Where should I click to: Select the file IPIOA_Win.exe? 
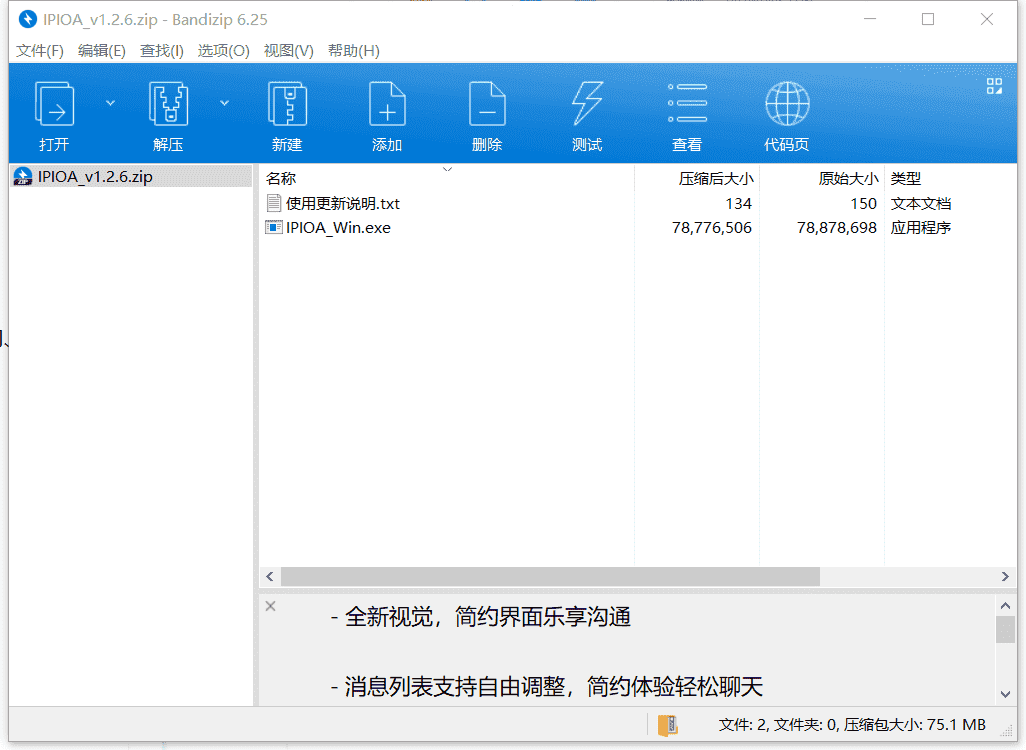coord(338,228)
